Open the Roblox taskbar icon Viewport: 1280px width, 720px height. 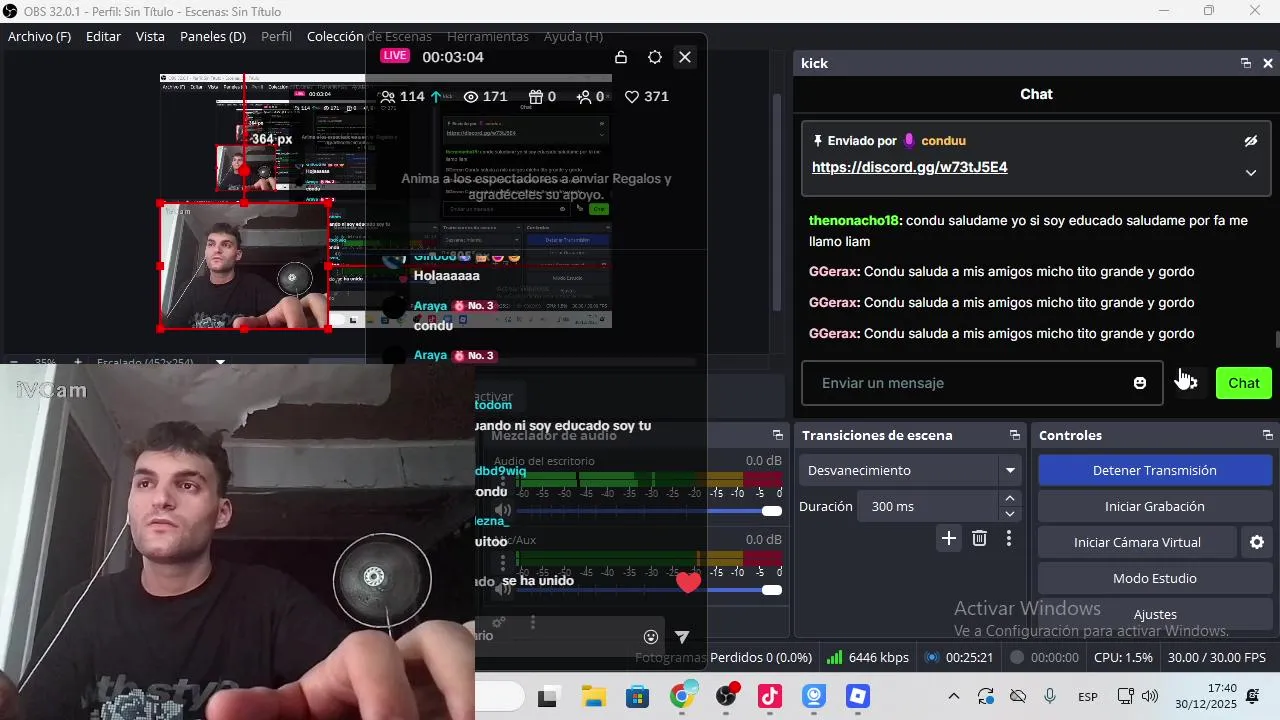tap(858, 697)
